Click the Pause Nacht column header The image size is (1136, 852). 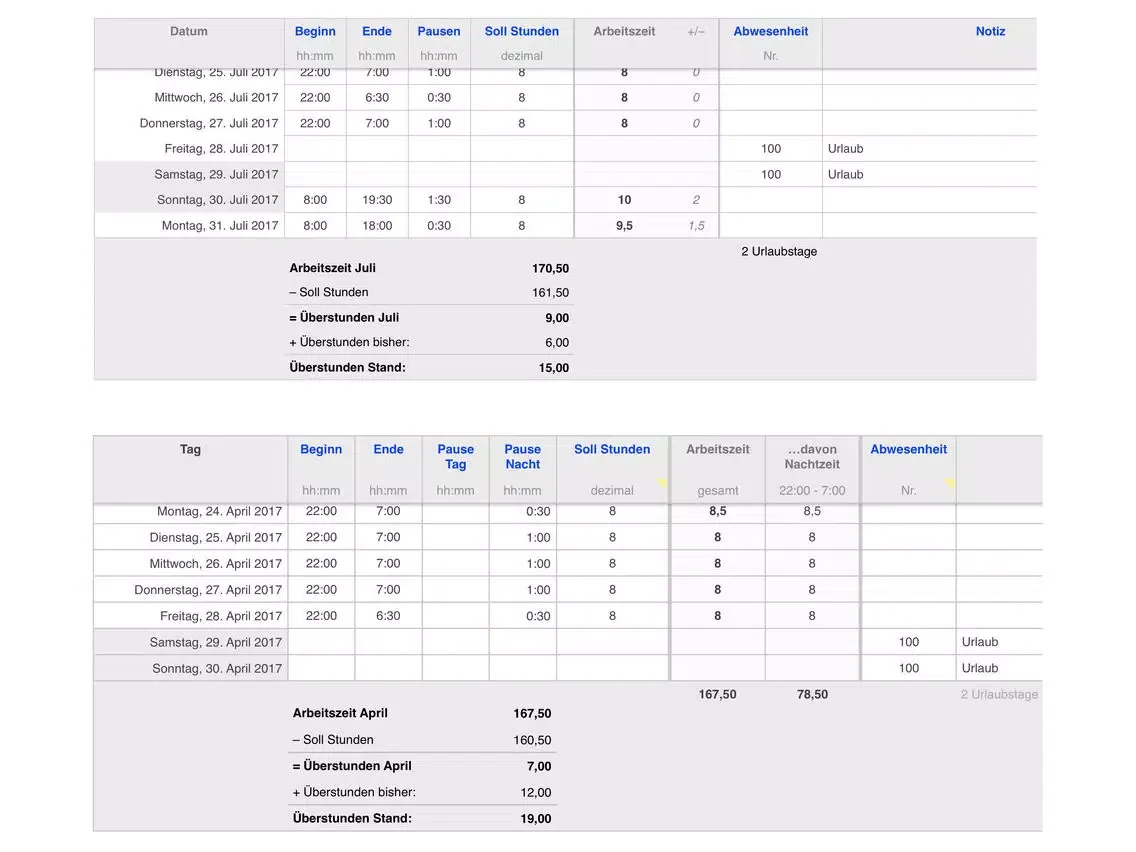coord(522,457)
